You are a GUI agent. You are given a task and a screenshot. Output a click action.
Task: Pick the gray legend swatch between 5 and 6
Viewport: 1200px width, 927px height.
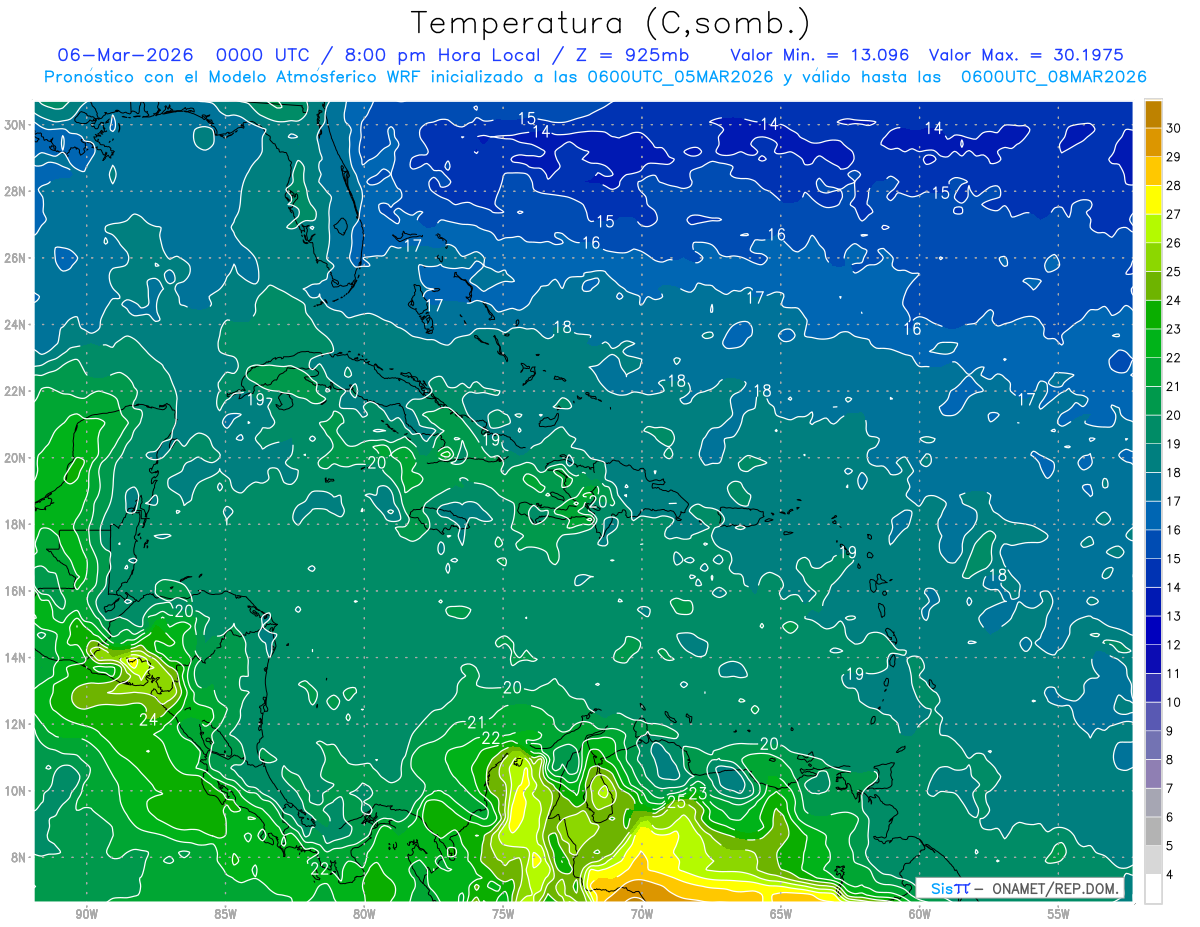click(1154, 832)
